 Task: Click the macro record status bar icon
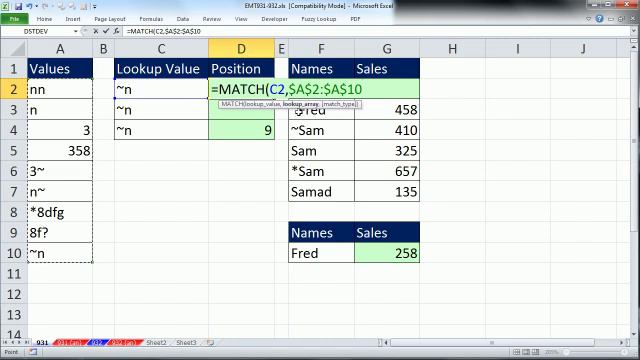[x=33, y=352]
